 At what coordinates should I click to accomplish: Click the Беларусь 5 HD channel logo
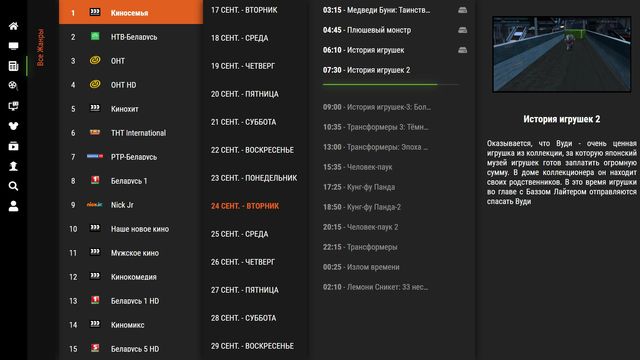pos(95,348)
